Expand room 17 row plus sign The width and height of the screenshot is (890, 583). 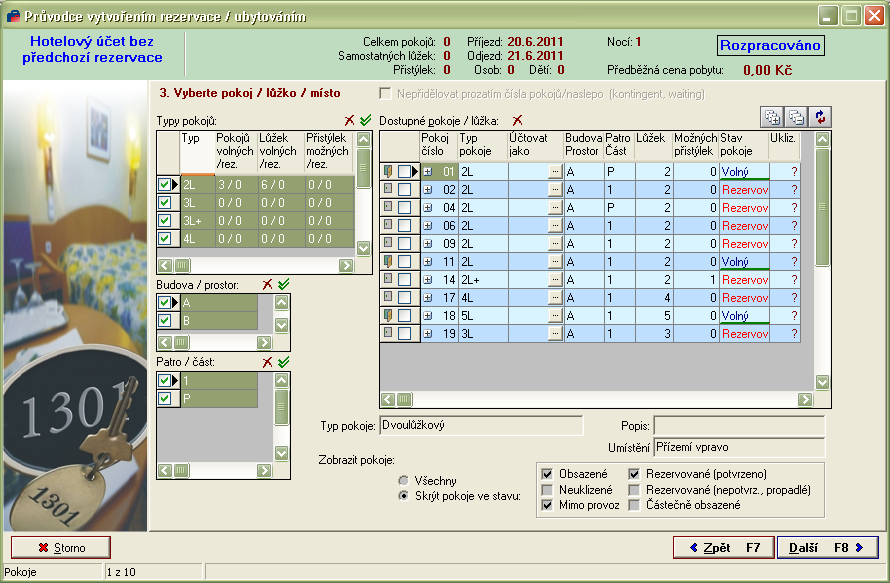point(427,297)
